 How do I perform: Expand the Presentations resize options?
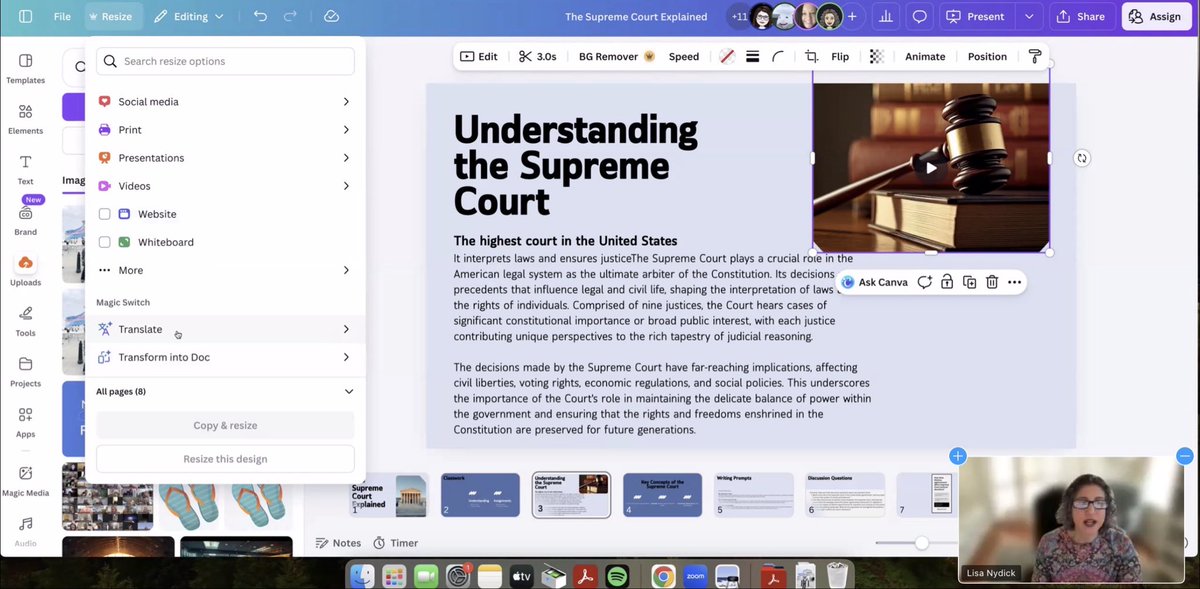click(x=225, y=158)
